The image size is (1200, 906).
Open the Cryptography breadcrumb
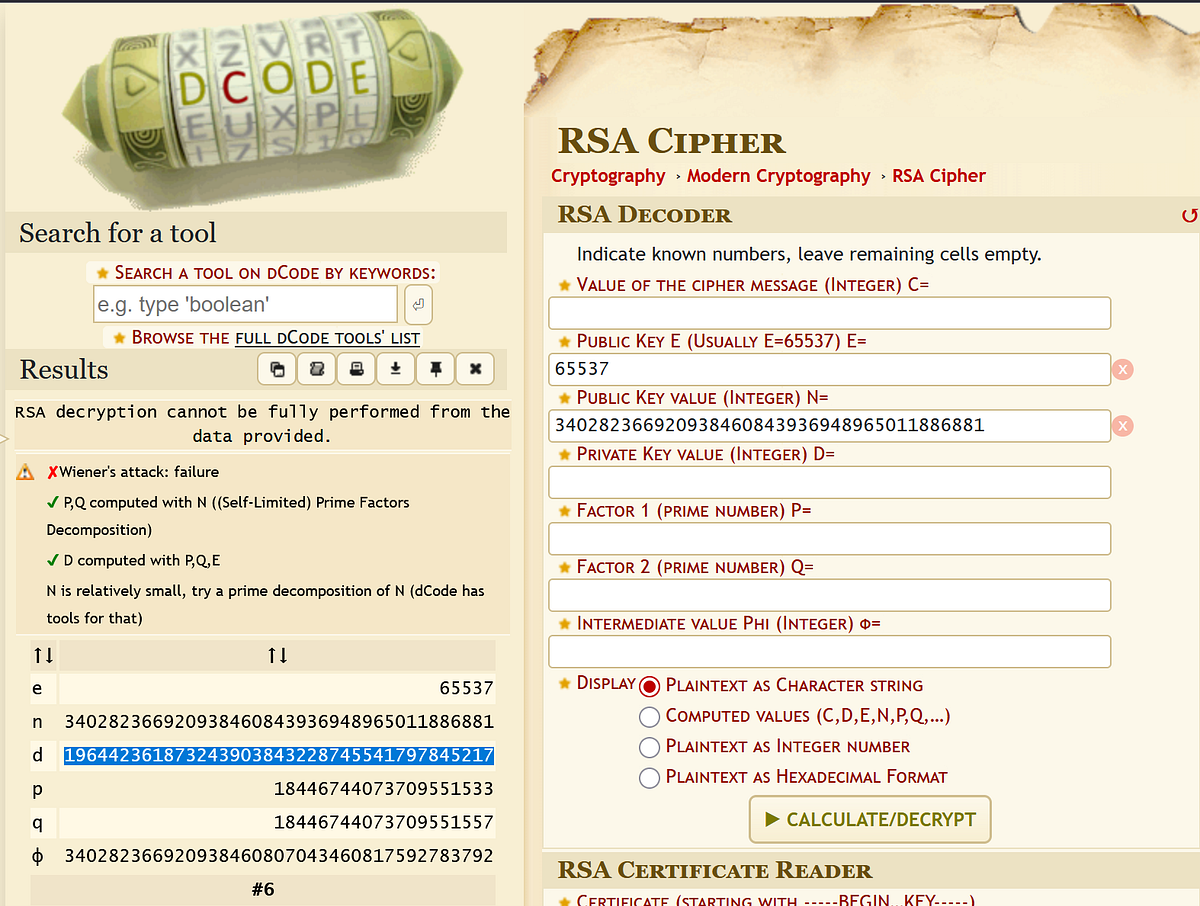pos(608,175)
